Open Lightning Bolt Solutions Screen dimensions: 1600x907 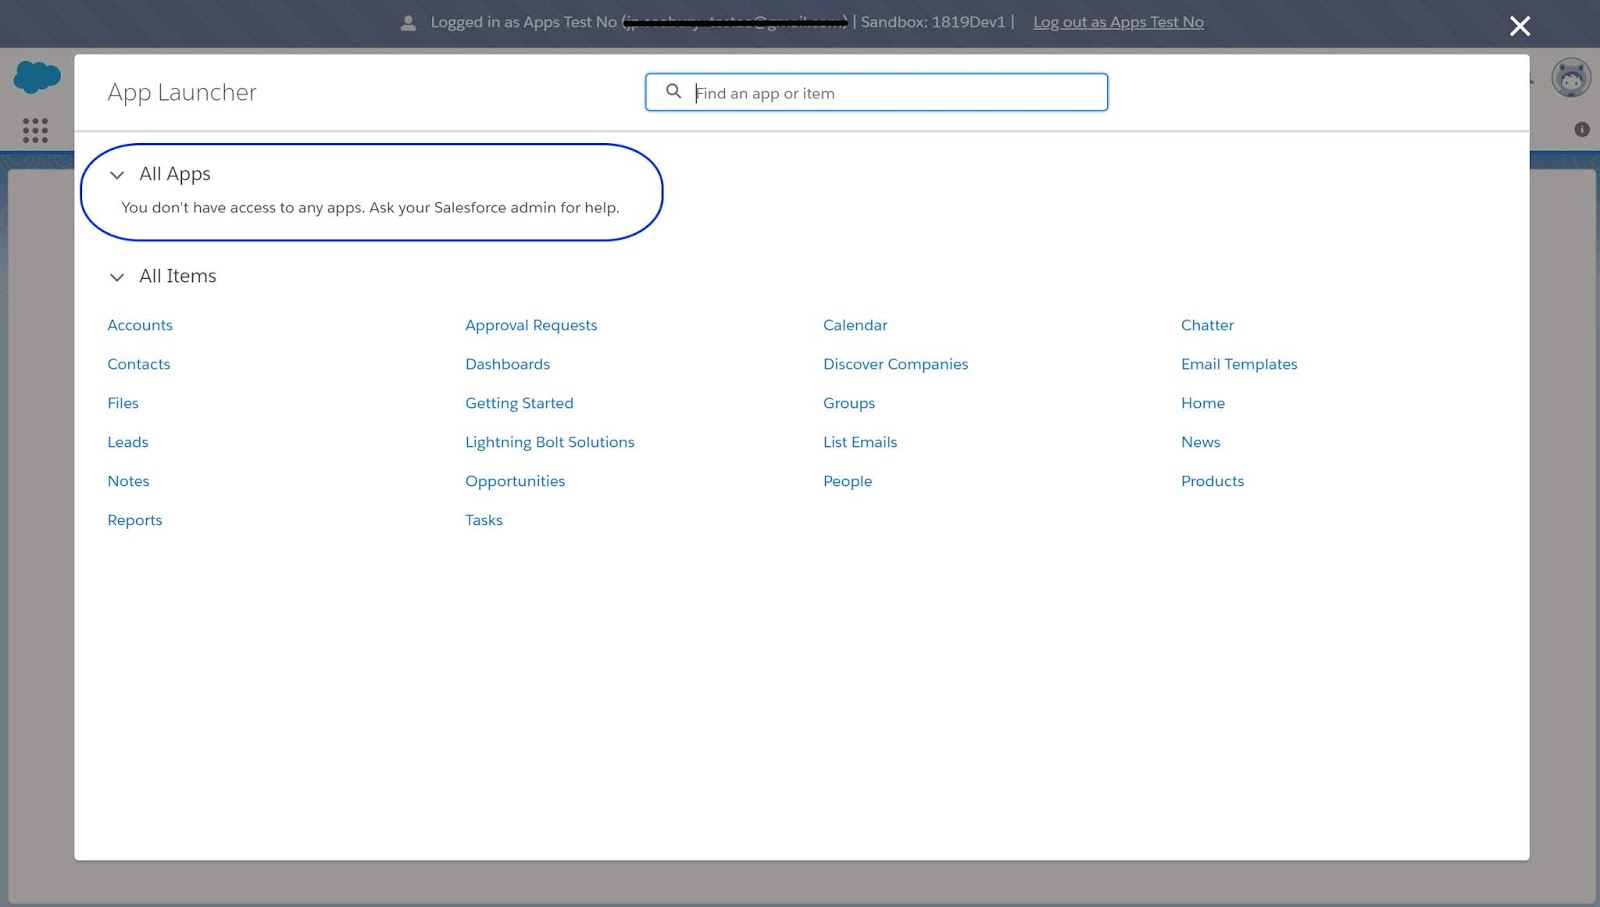coord(550,442)
